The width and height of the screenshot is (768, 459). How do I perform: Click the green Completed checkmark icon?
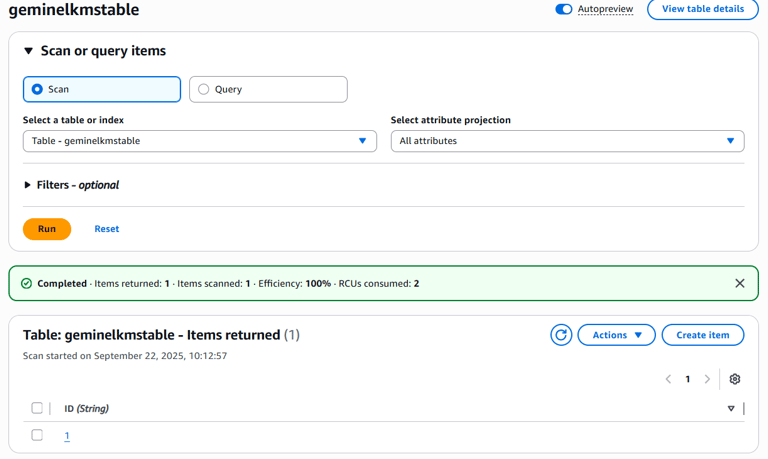26,283
